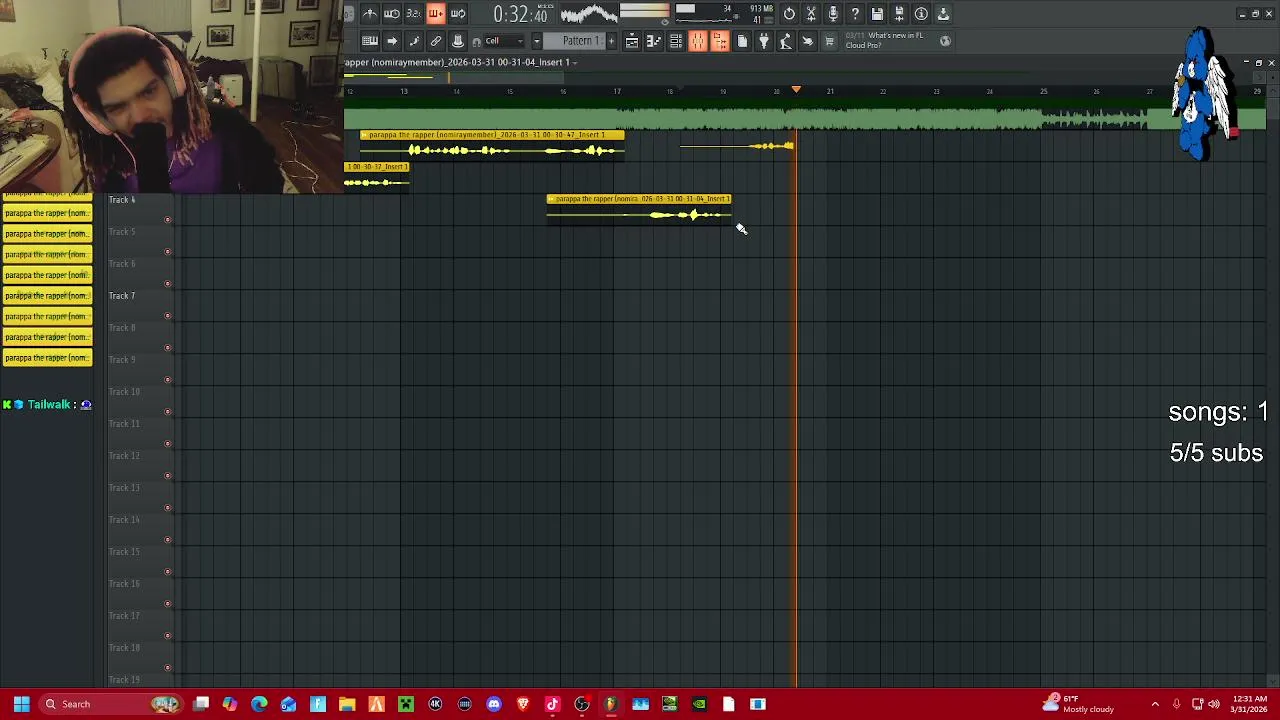The height and width of the screenshot is (720, 1280).
Task: Open the shopping cart shop icon
Action: tap(829, 41)
